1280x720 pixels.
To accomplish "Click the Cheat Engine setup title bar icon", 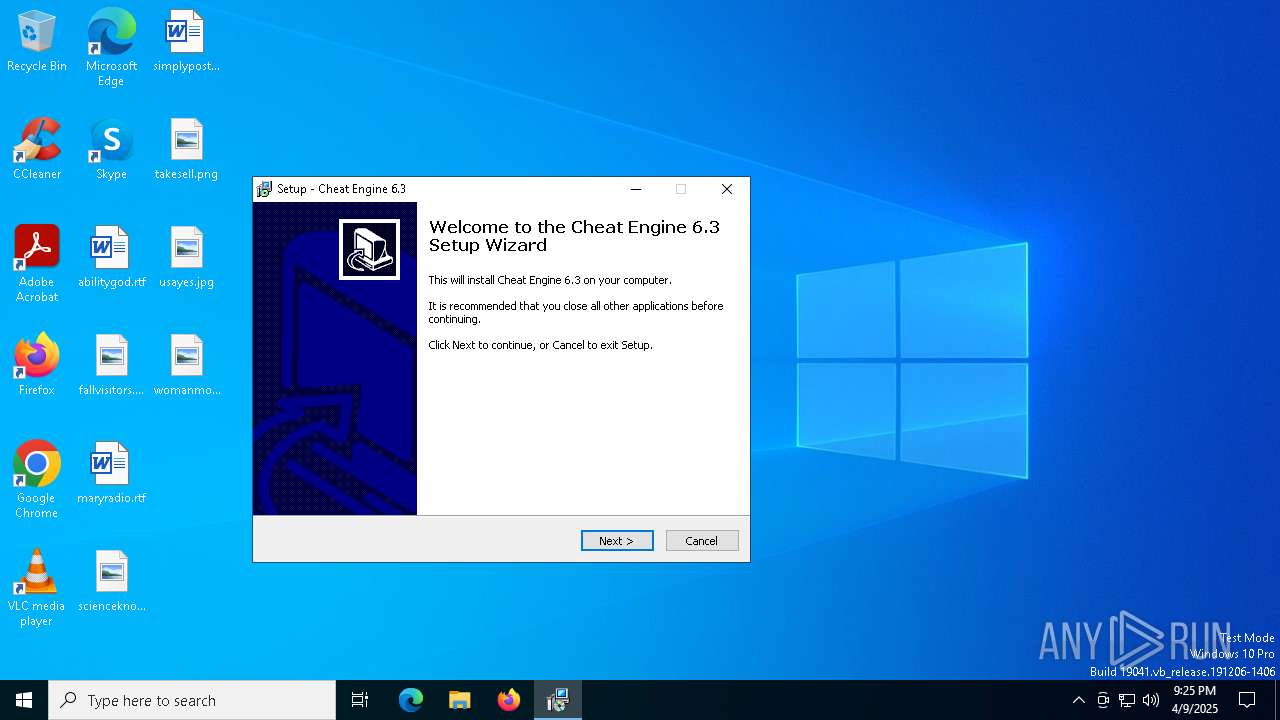I will click(x=264, y=189).
